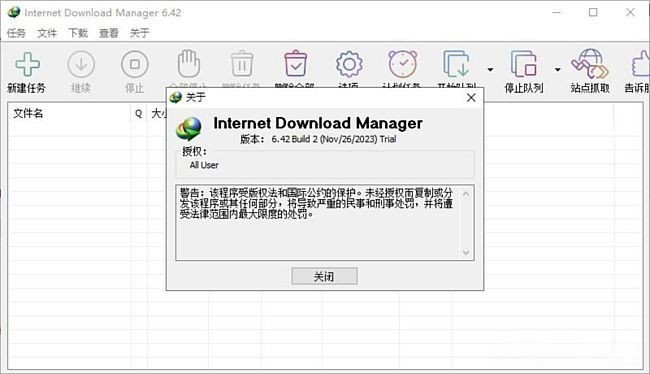Screen dimensions: 650x374
Task: Minimize the Internet Download Manager window
Action: [556, 12]
